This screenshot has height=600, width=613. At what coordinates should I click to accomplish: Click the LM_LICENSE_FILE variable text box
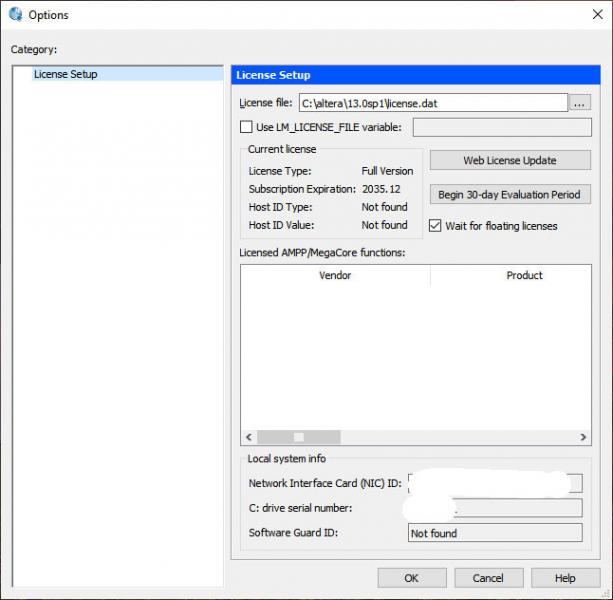point(501,127)
